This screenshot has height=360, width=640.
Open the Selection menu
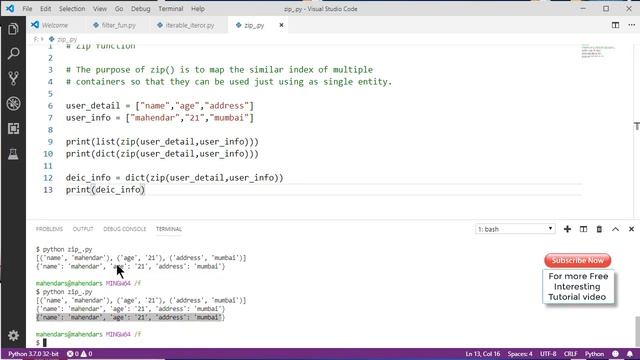point(72,9)
